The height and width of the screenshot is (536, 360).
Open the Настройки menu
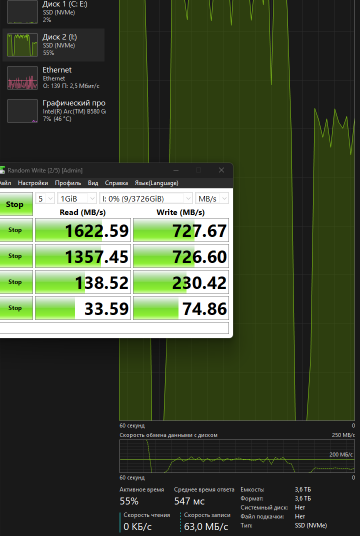[x=33, y=183]
